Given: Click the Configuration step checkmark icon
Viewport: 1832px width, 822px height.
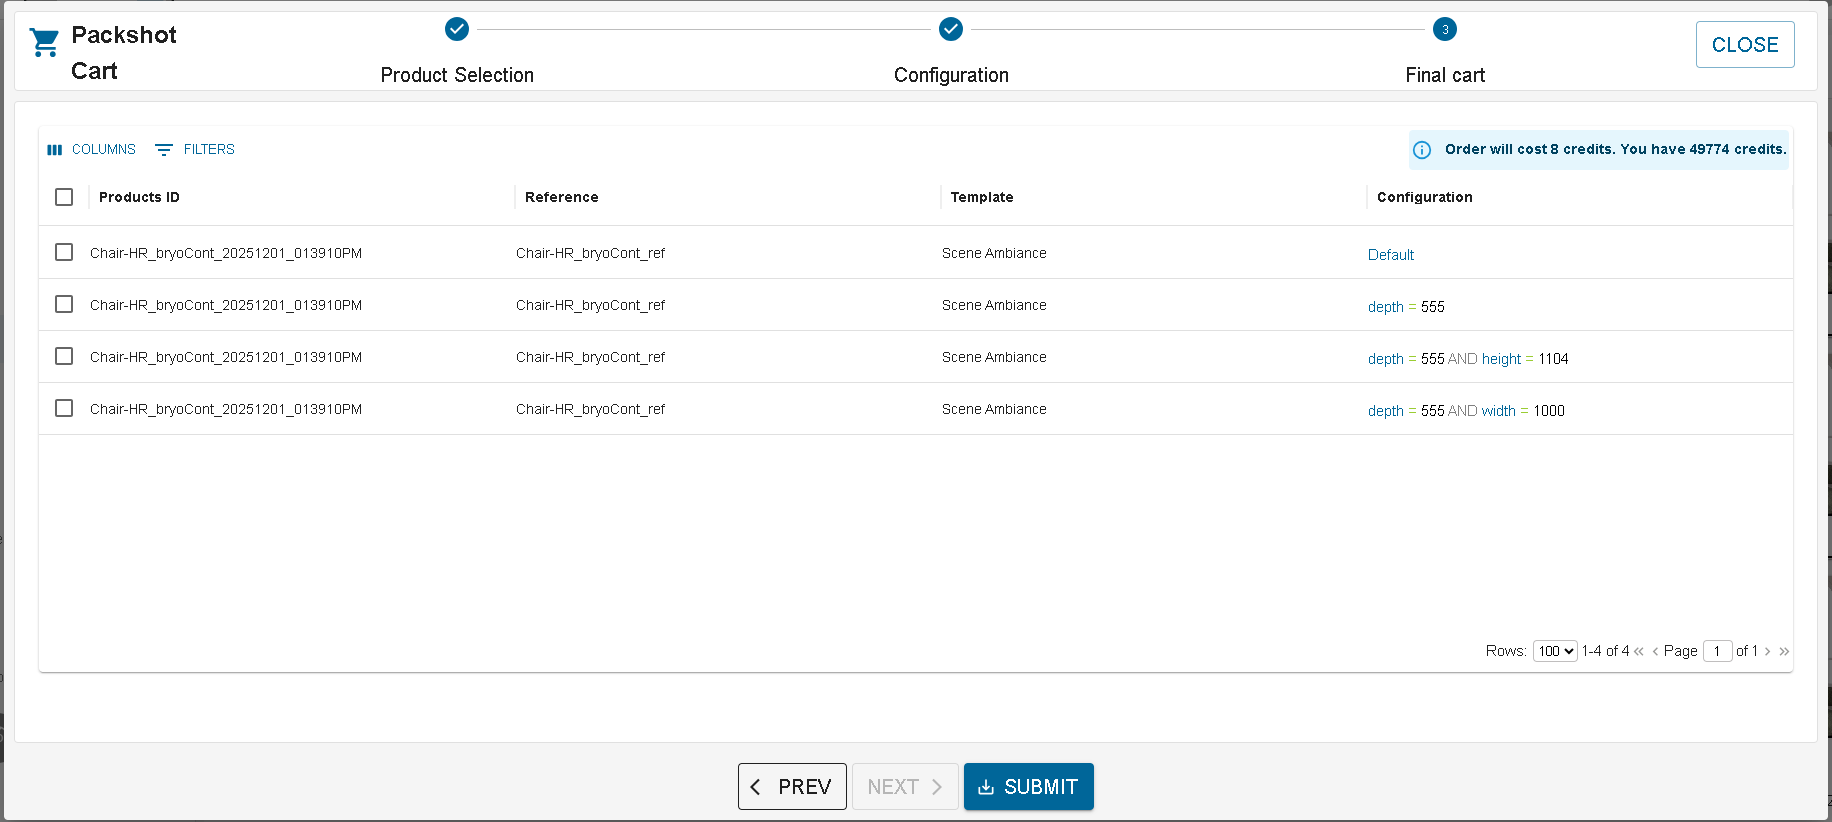Looking at the screenshot, I should coord(951,29).
